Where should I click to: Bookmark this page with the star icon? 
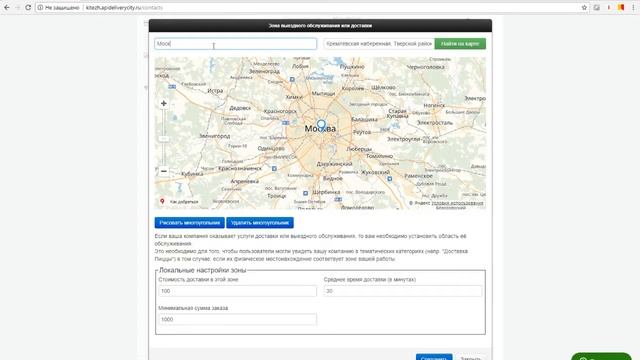click(x=584, y=7)
